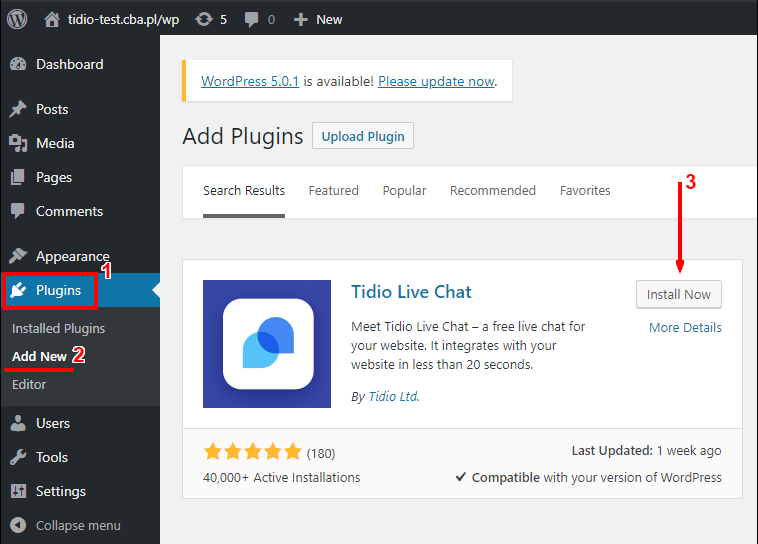
Task: Click the Collapse menu arrow icon
Action: (18, 525)
